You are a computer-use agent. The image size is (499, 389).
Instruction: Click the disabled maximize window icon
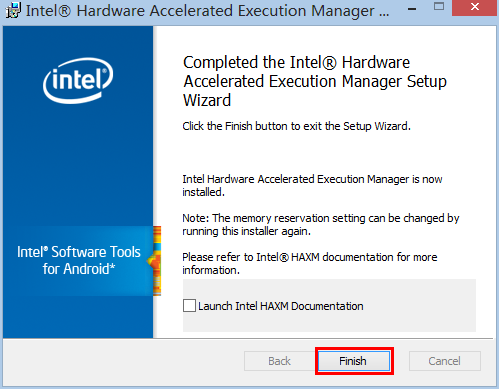439,7
